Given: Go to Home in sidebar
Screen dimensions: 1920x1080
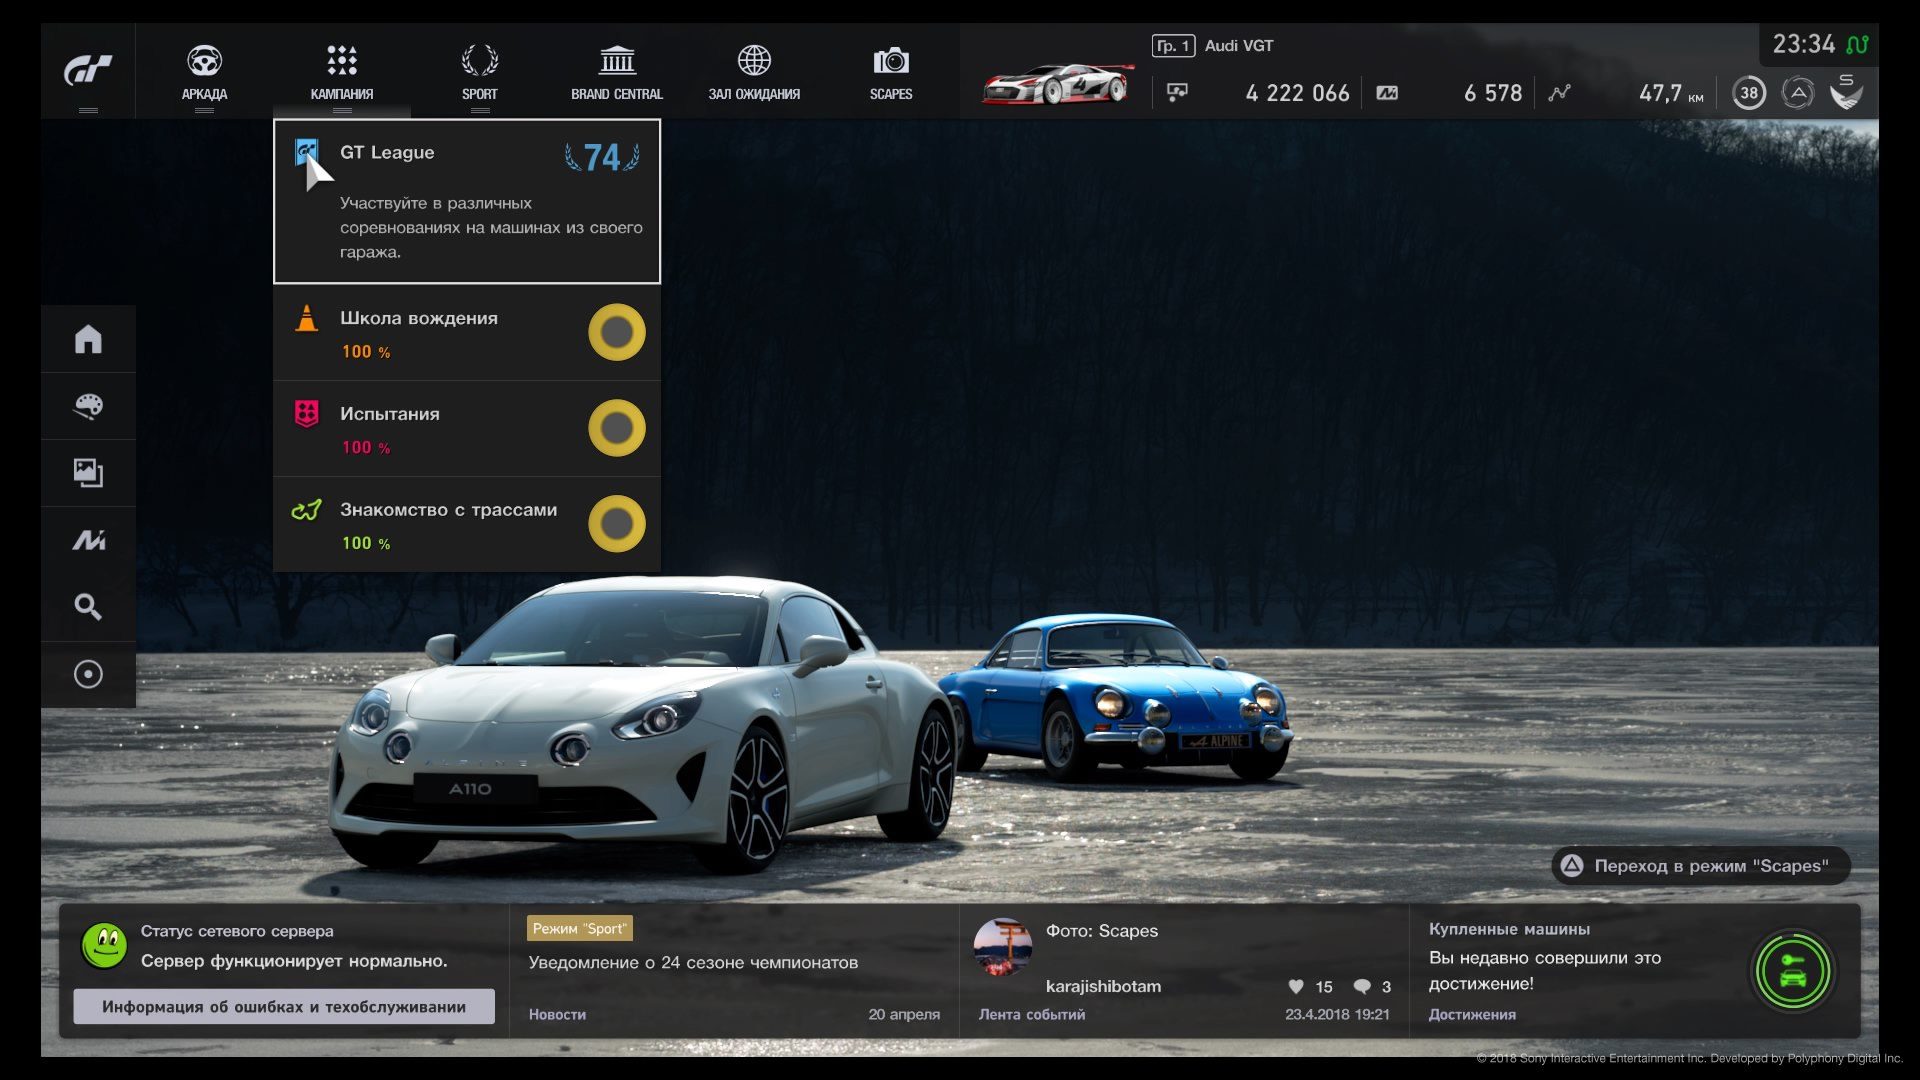Looking at the screenshot, I should [88, 339].
